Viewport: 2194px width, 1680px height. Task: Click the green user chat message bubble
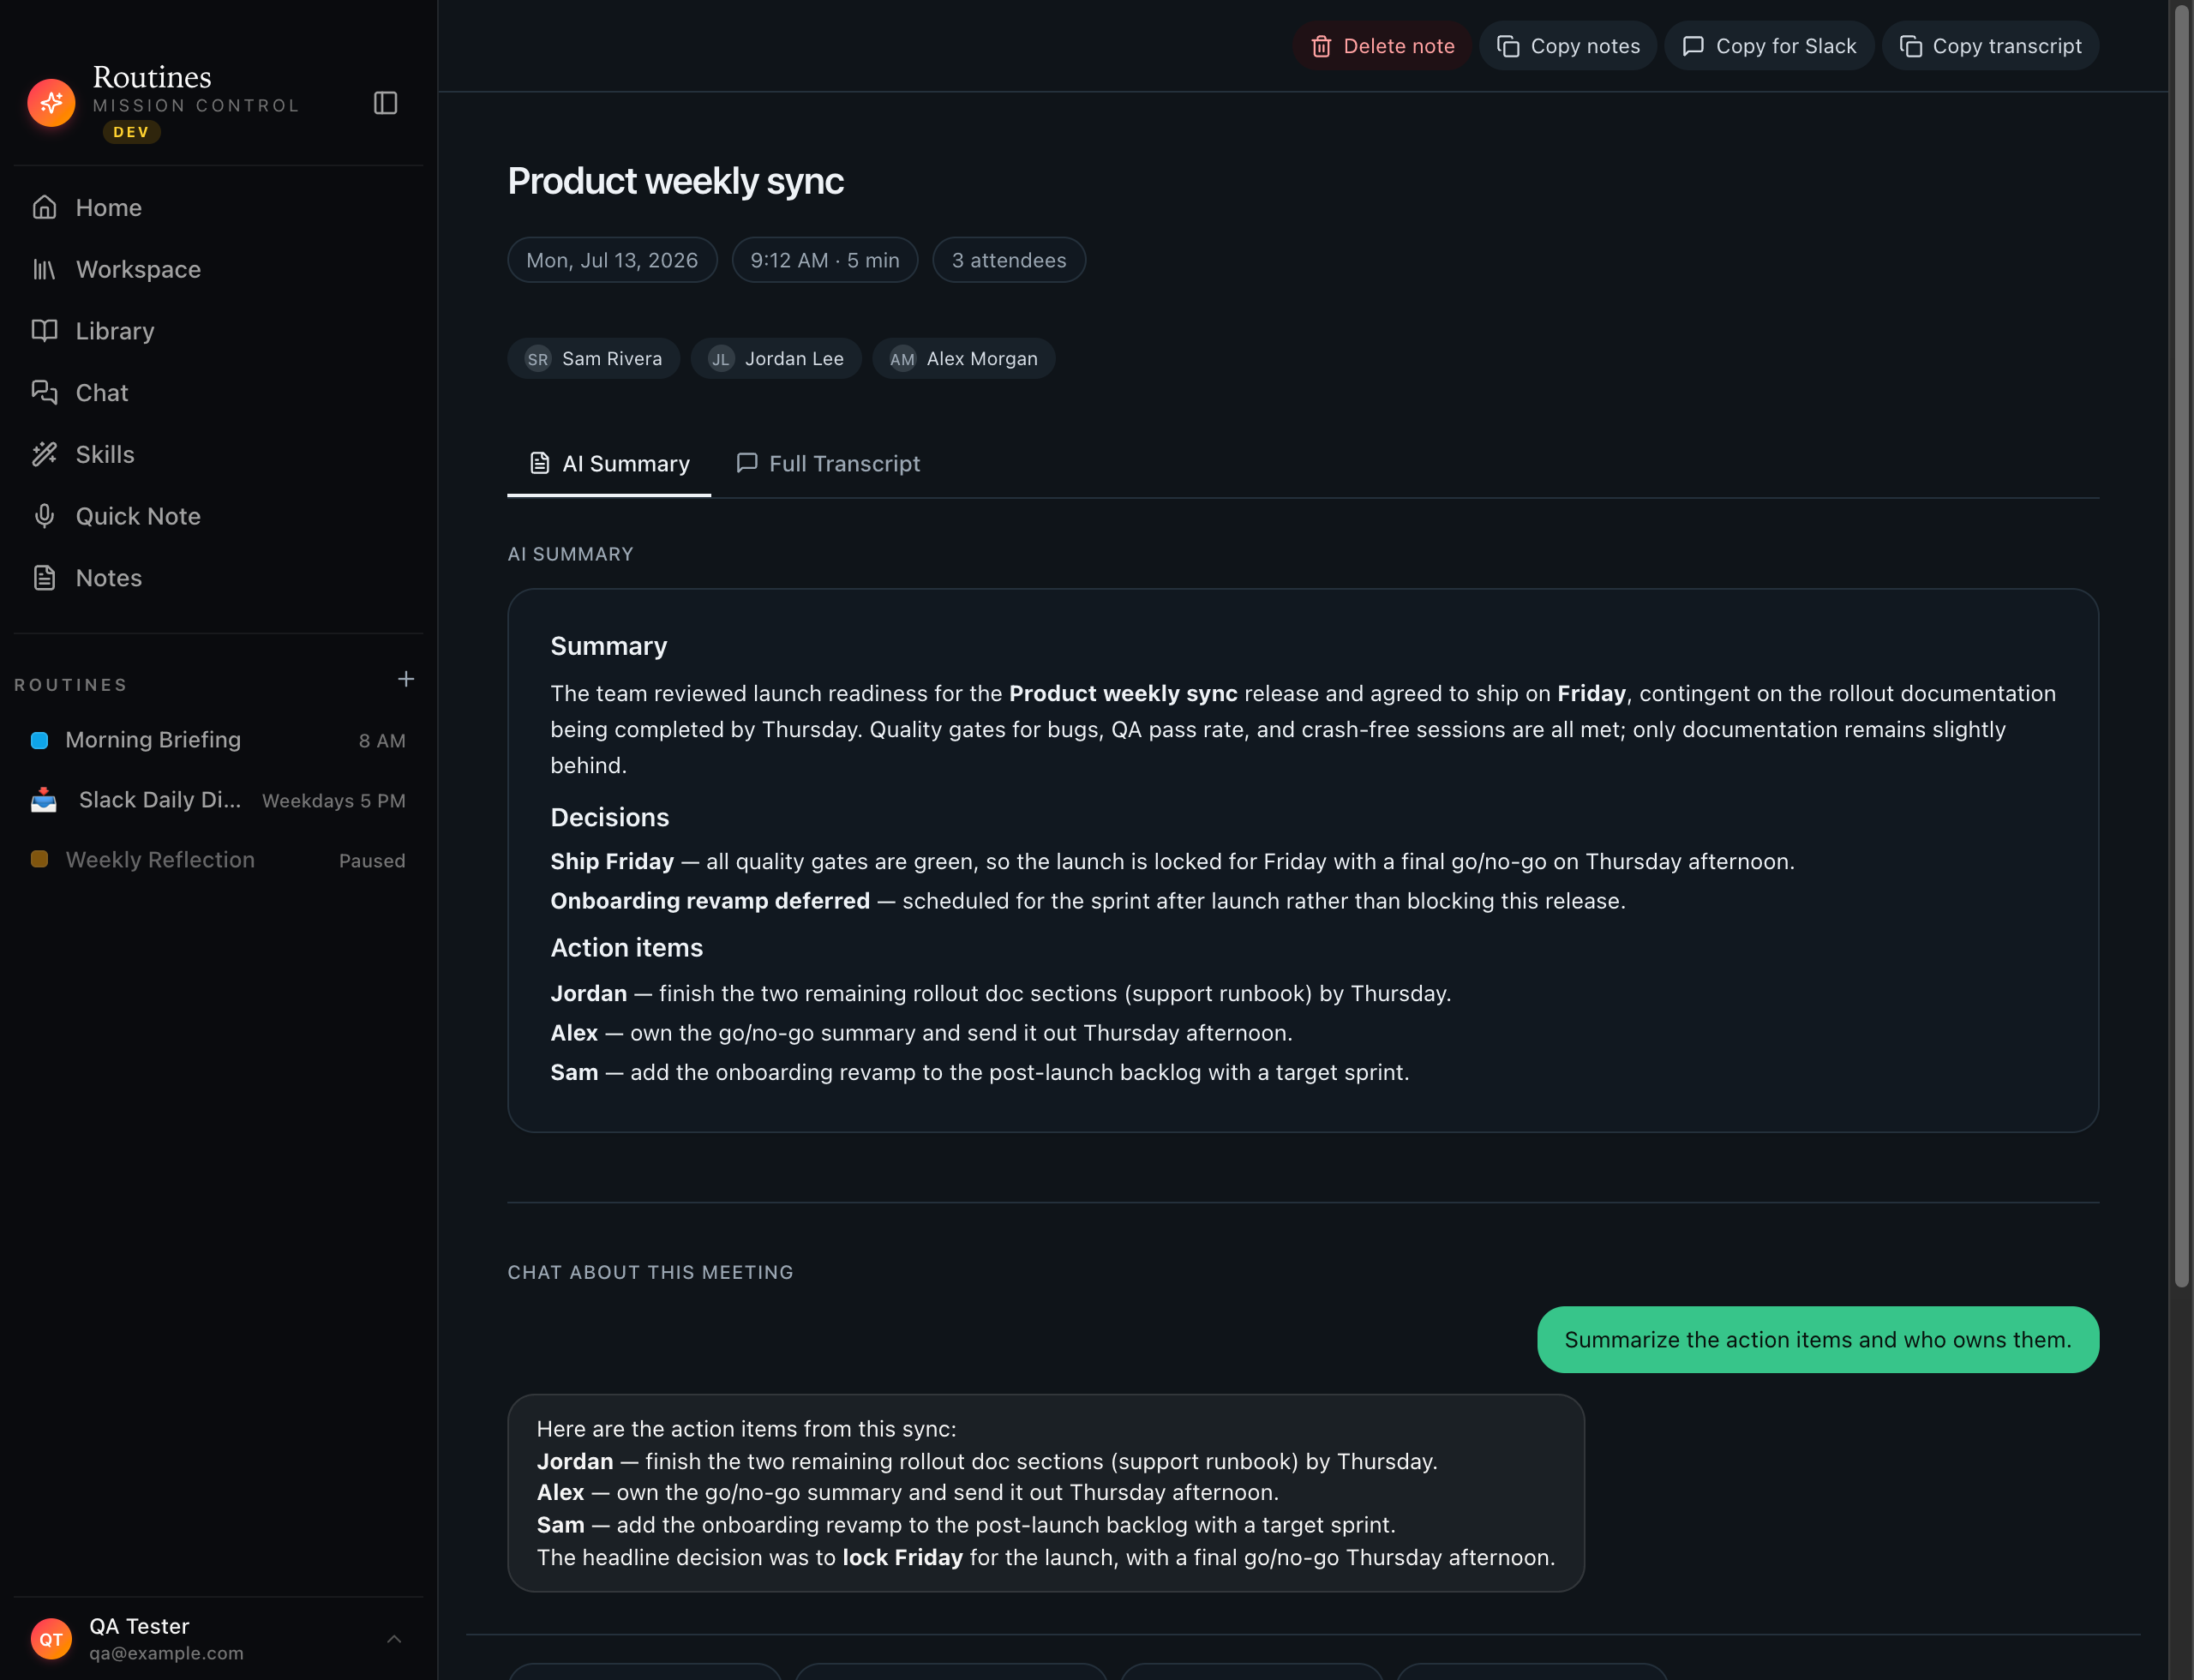(x=1818, y=1340)
